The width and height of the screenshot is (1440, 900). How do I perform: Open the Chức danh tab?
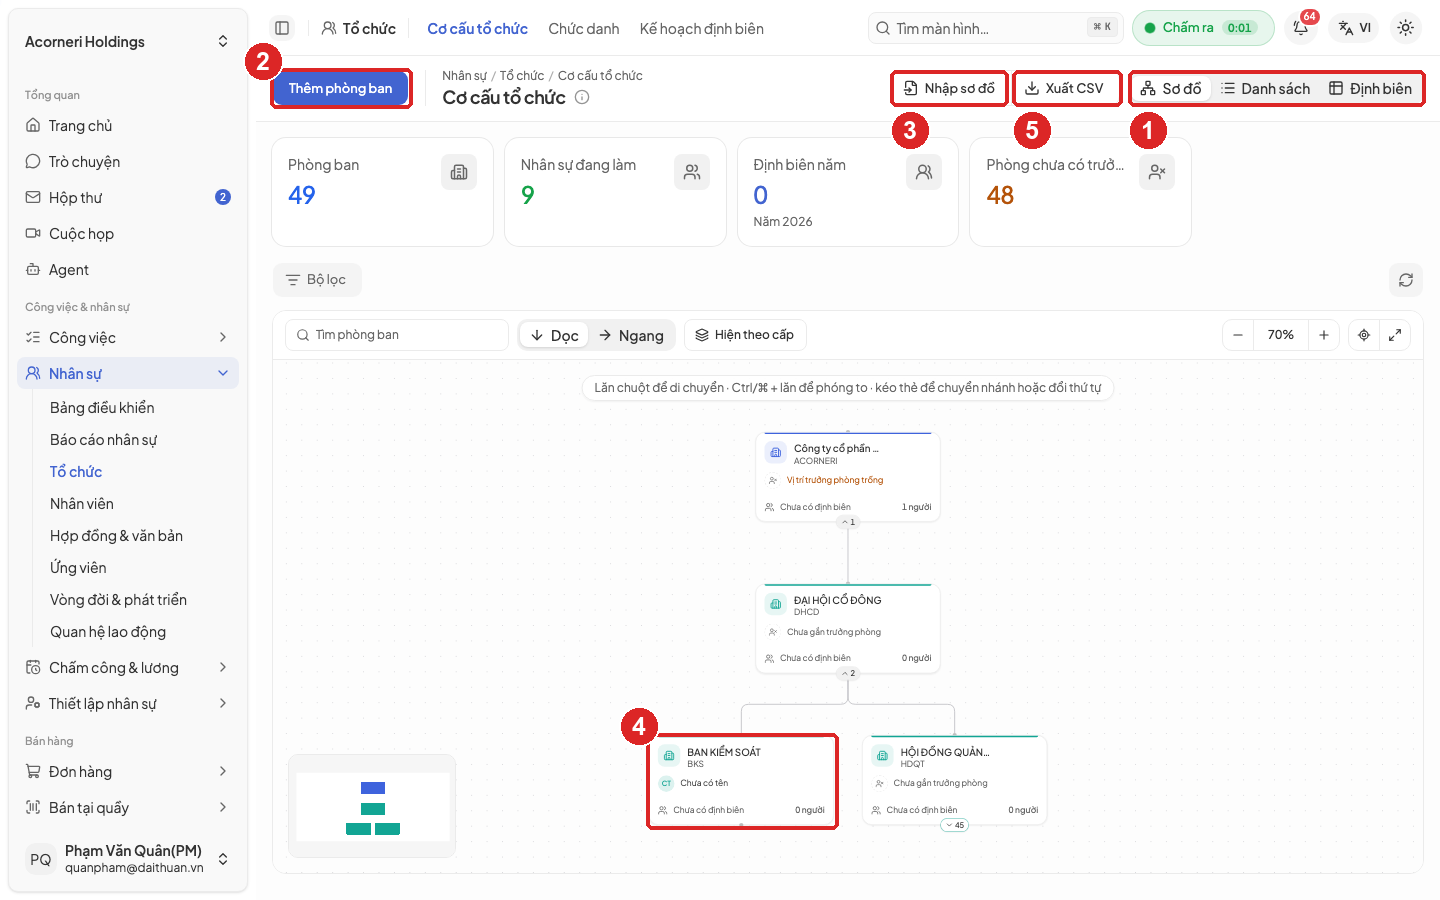pos(583,28)
